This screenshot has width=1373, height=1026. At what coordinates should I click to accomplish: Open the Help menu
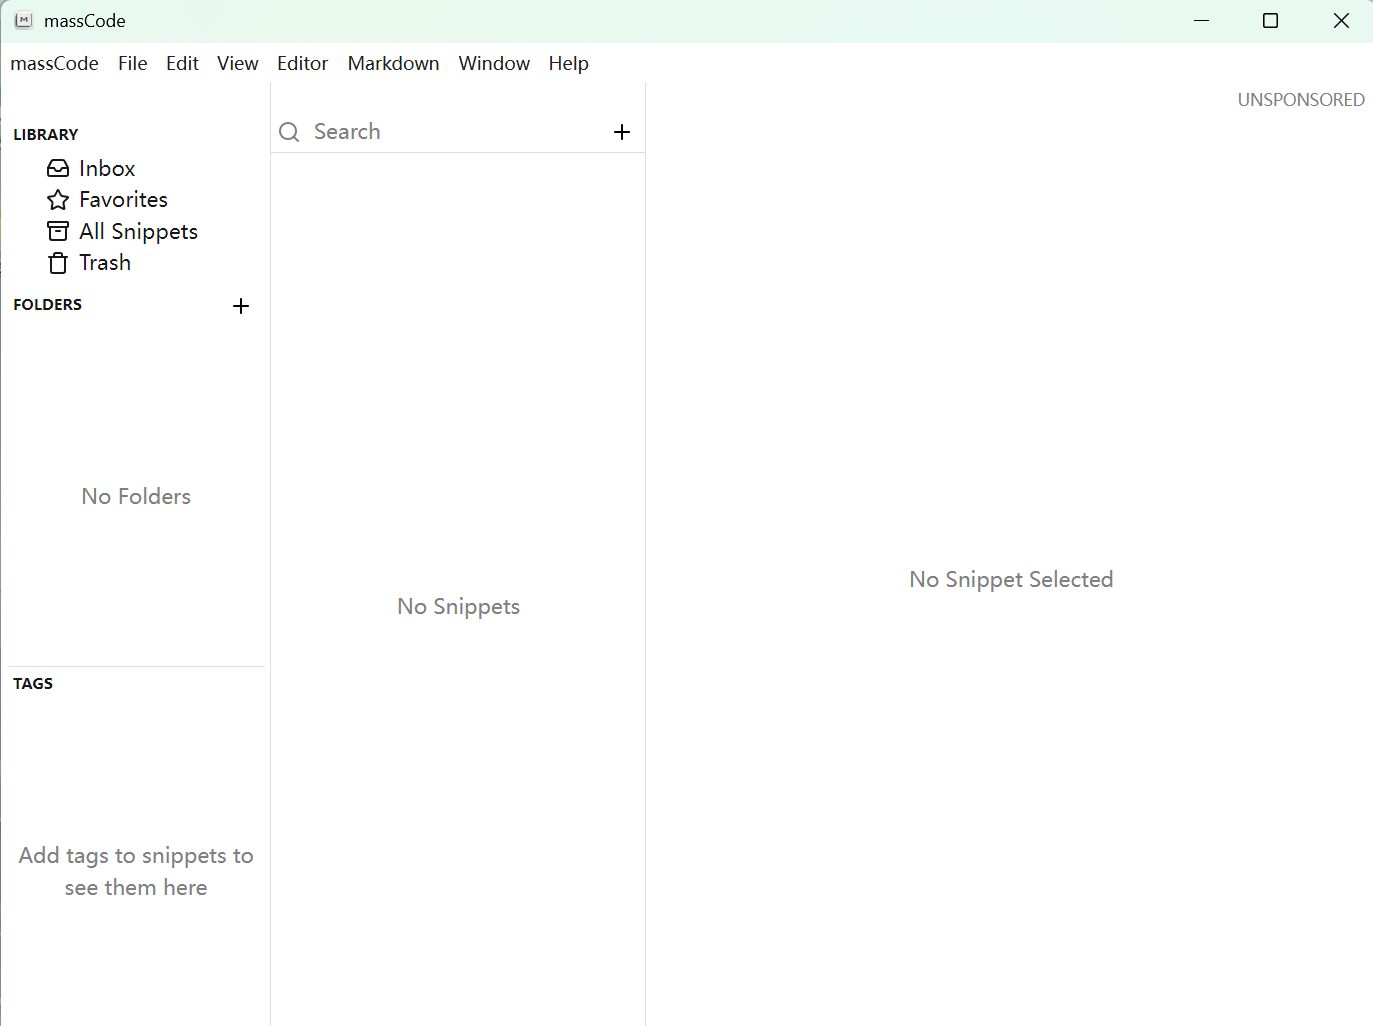568,63
